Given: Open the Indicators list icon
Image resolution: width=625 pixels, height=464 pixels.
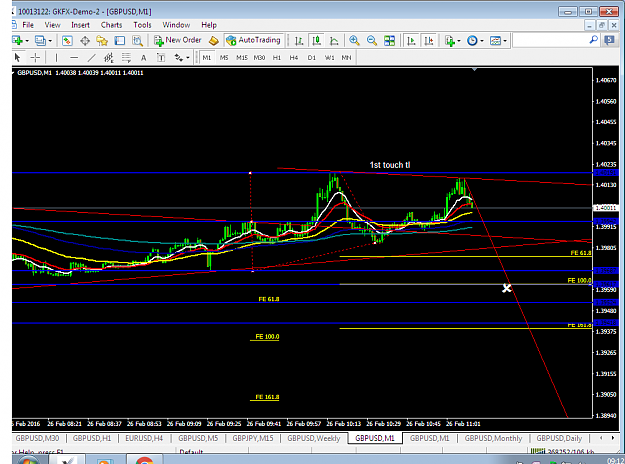Looking at the screenshot, I should coord(450,40).
